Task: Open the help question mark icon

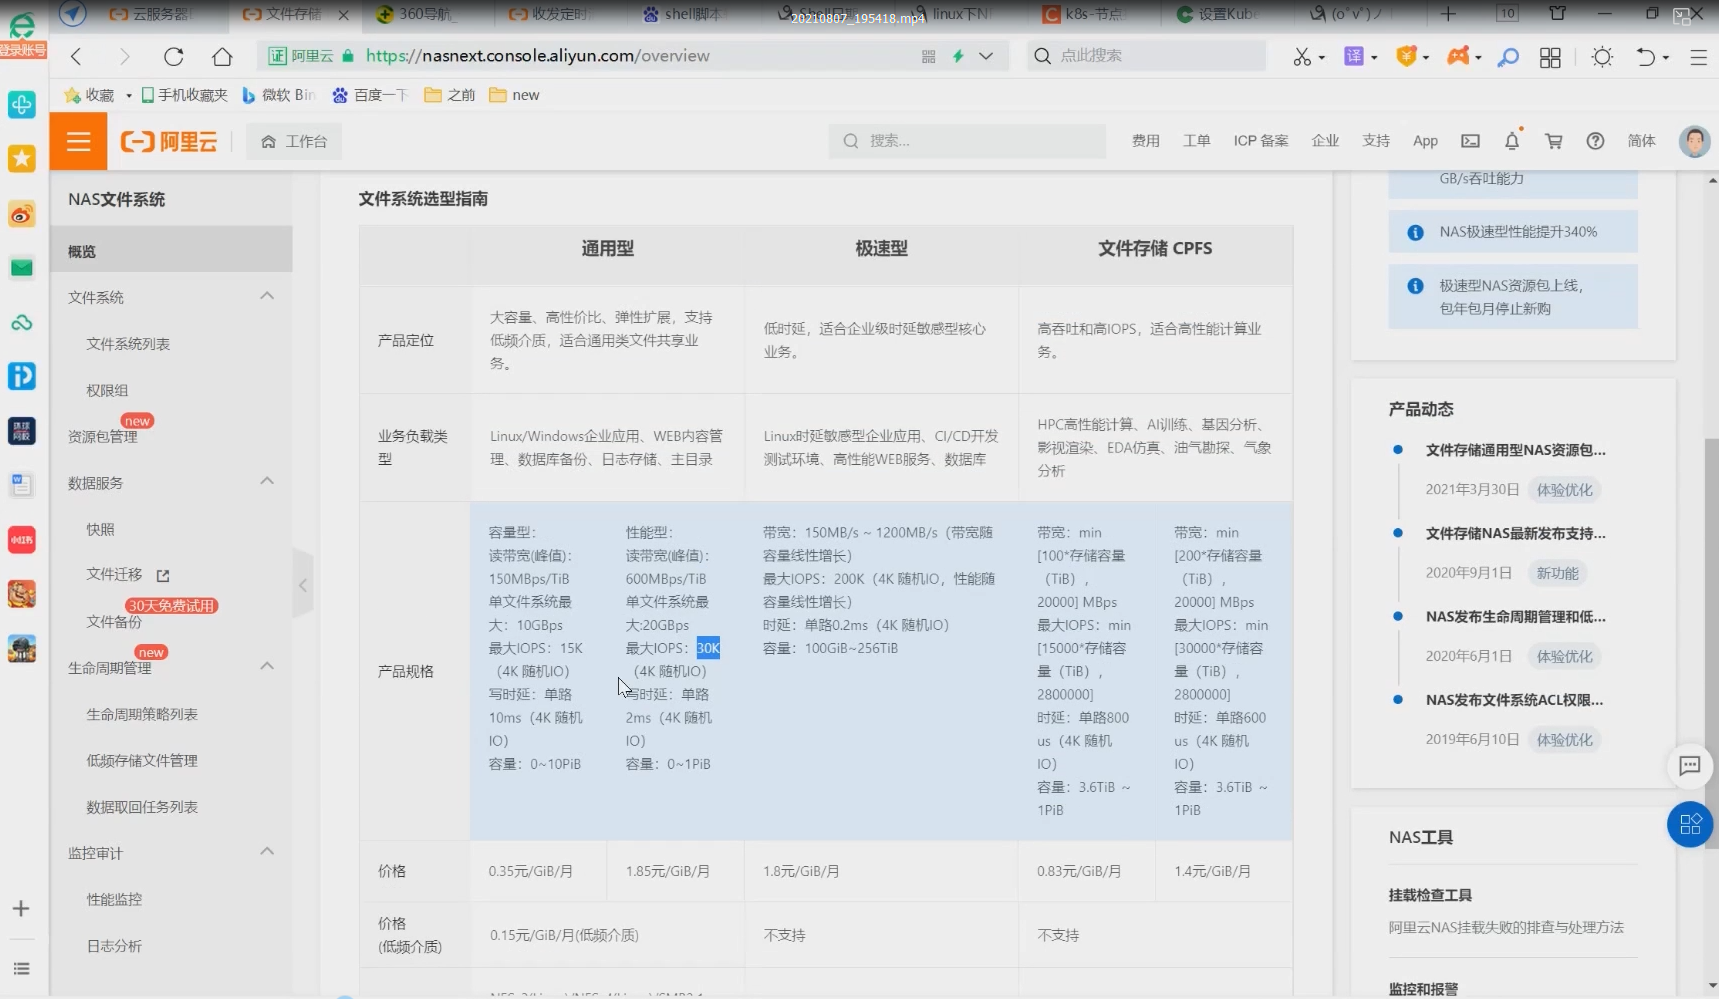Action: [1595, 141]
